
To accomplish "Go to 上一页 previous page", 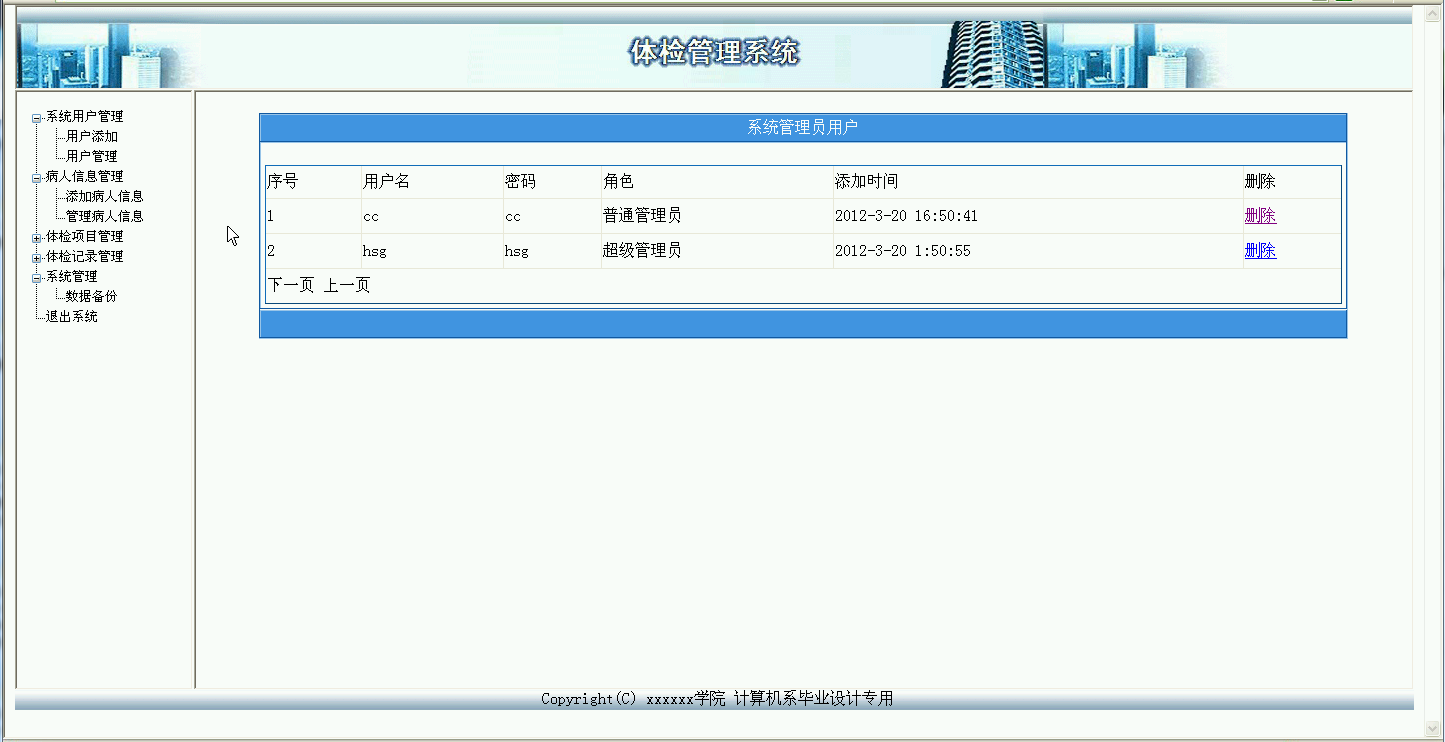I will tap(347, 286).
